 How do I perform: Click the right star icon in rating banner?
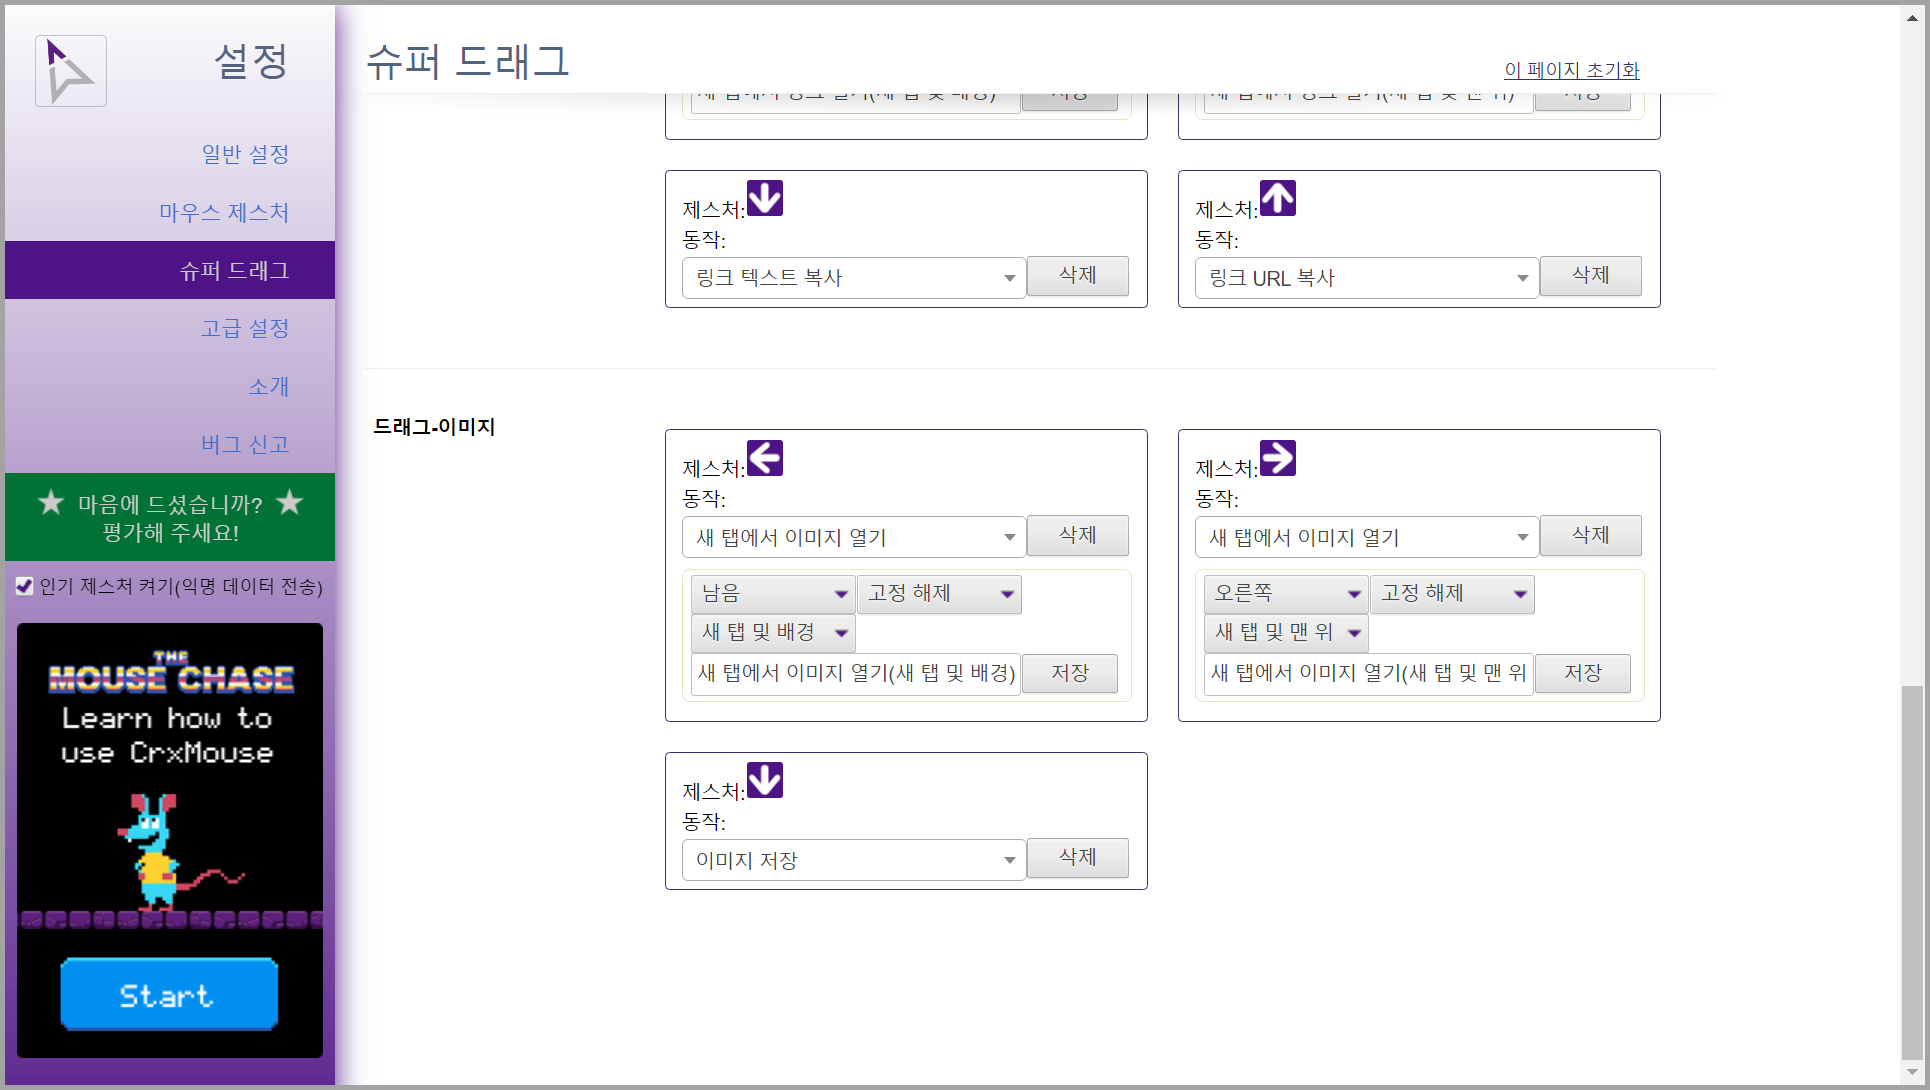click(x=290, y=502)
